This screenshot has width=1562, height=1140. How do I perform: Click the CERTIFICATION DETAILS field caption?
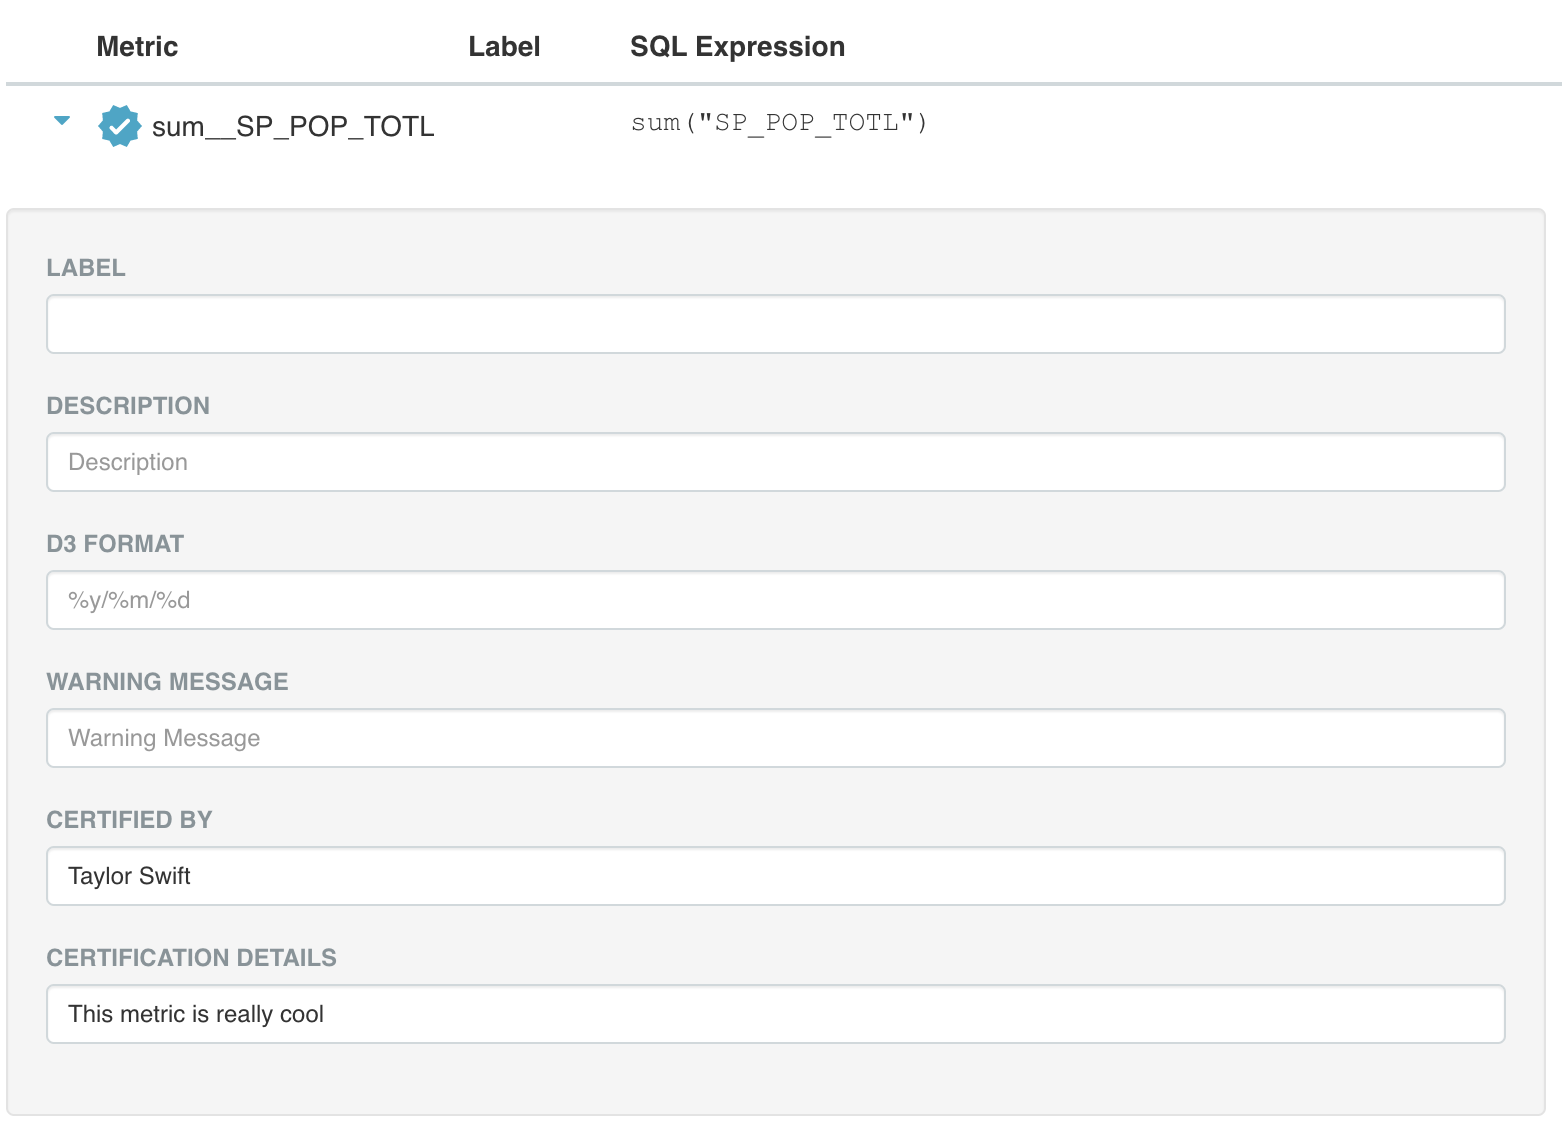click(191, 958)
